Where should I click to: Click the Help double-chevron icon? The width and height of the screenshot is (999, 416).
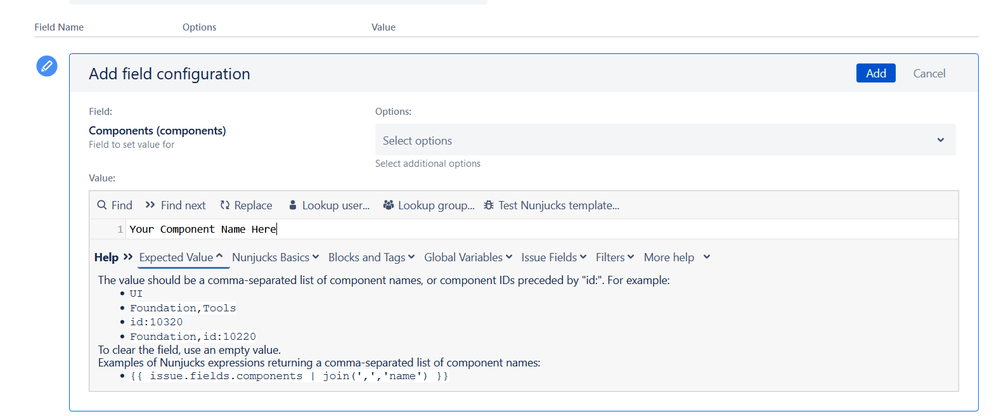[128, 257]
